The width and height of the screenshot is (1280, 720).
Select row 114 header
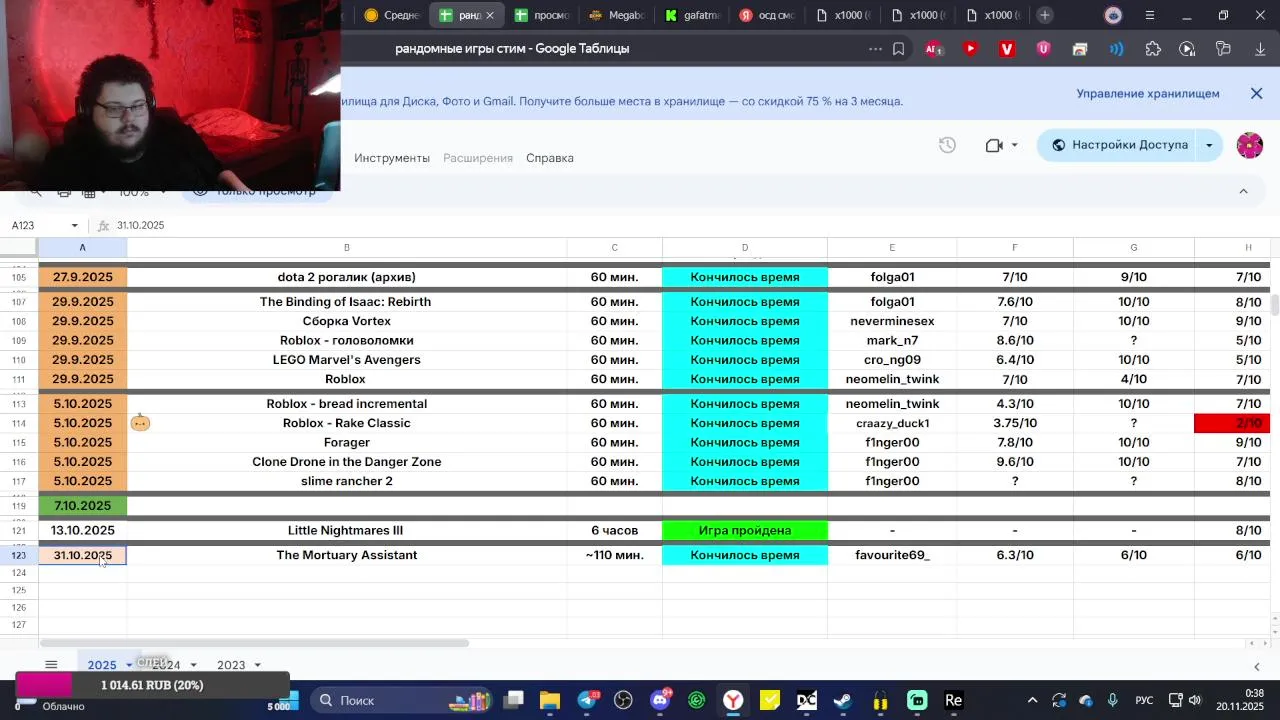tap(19, 424)
